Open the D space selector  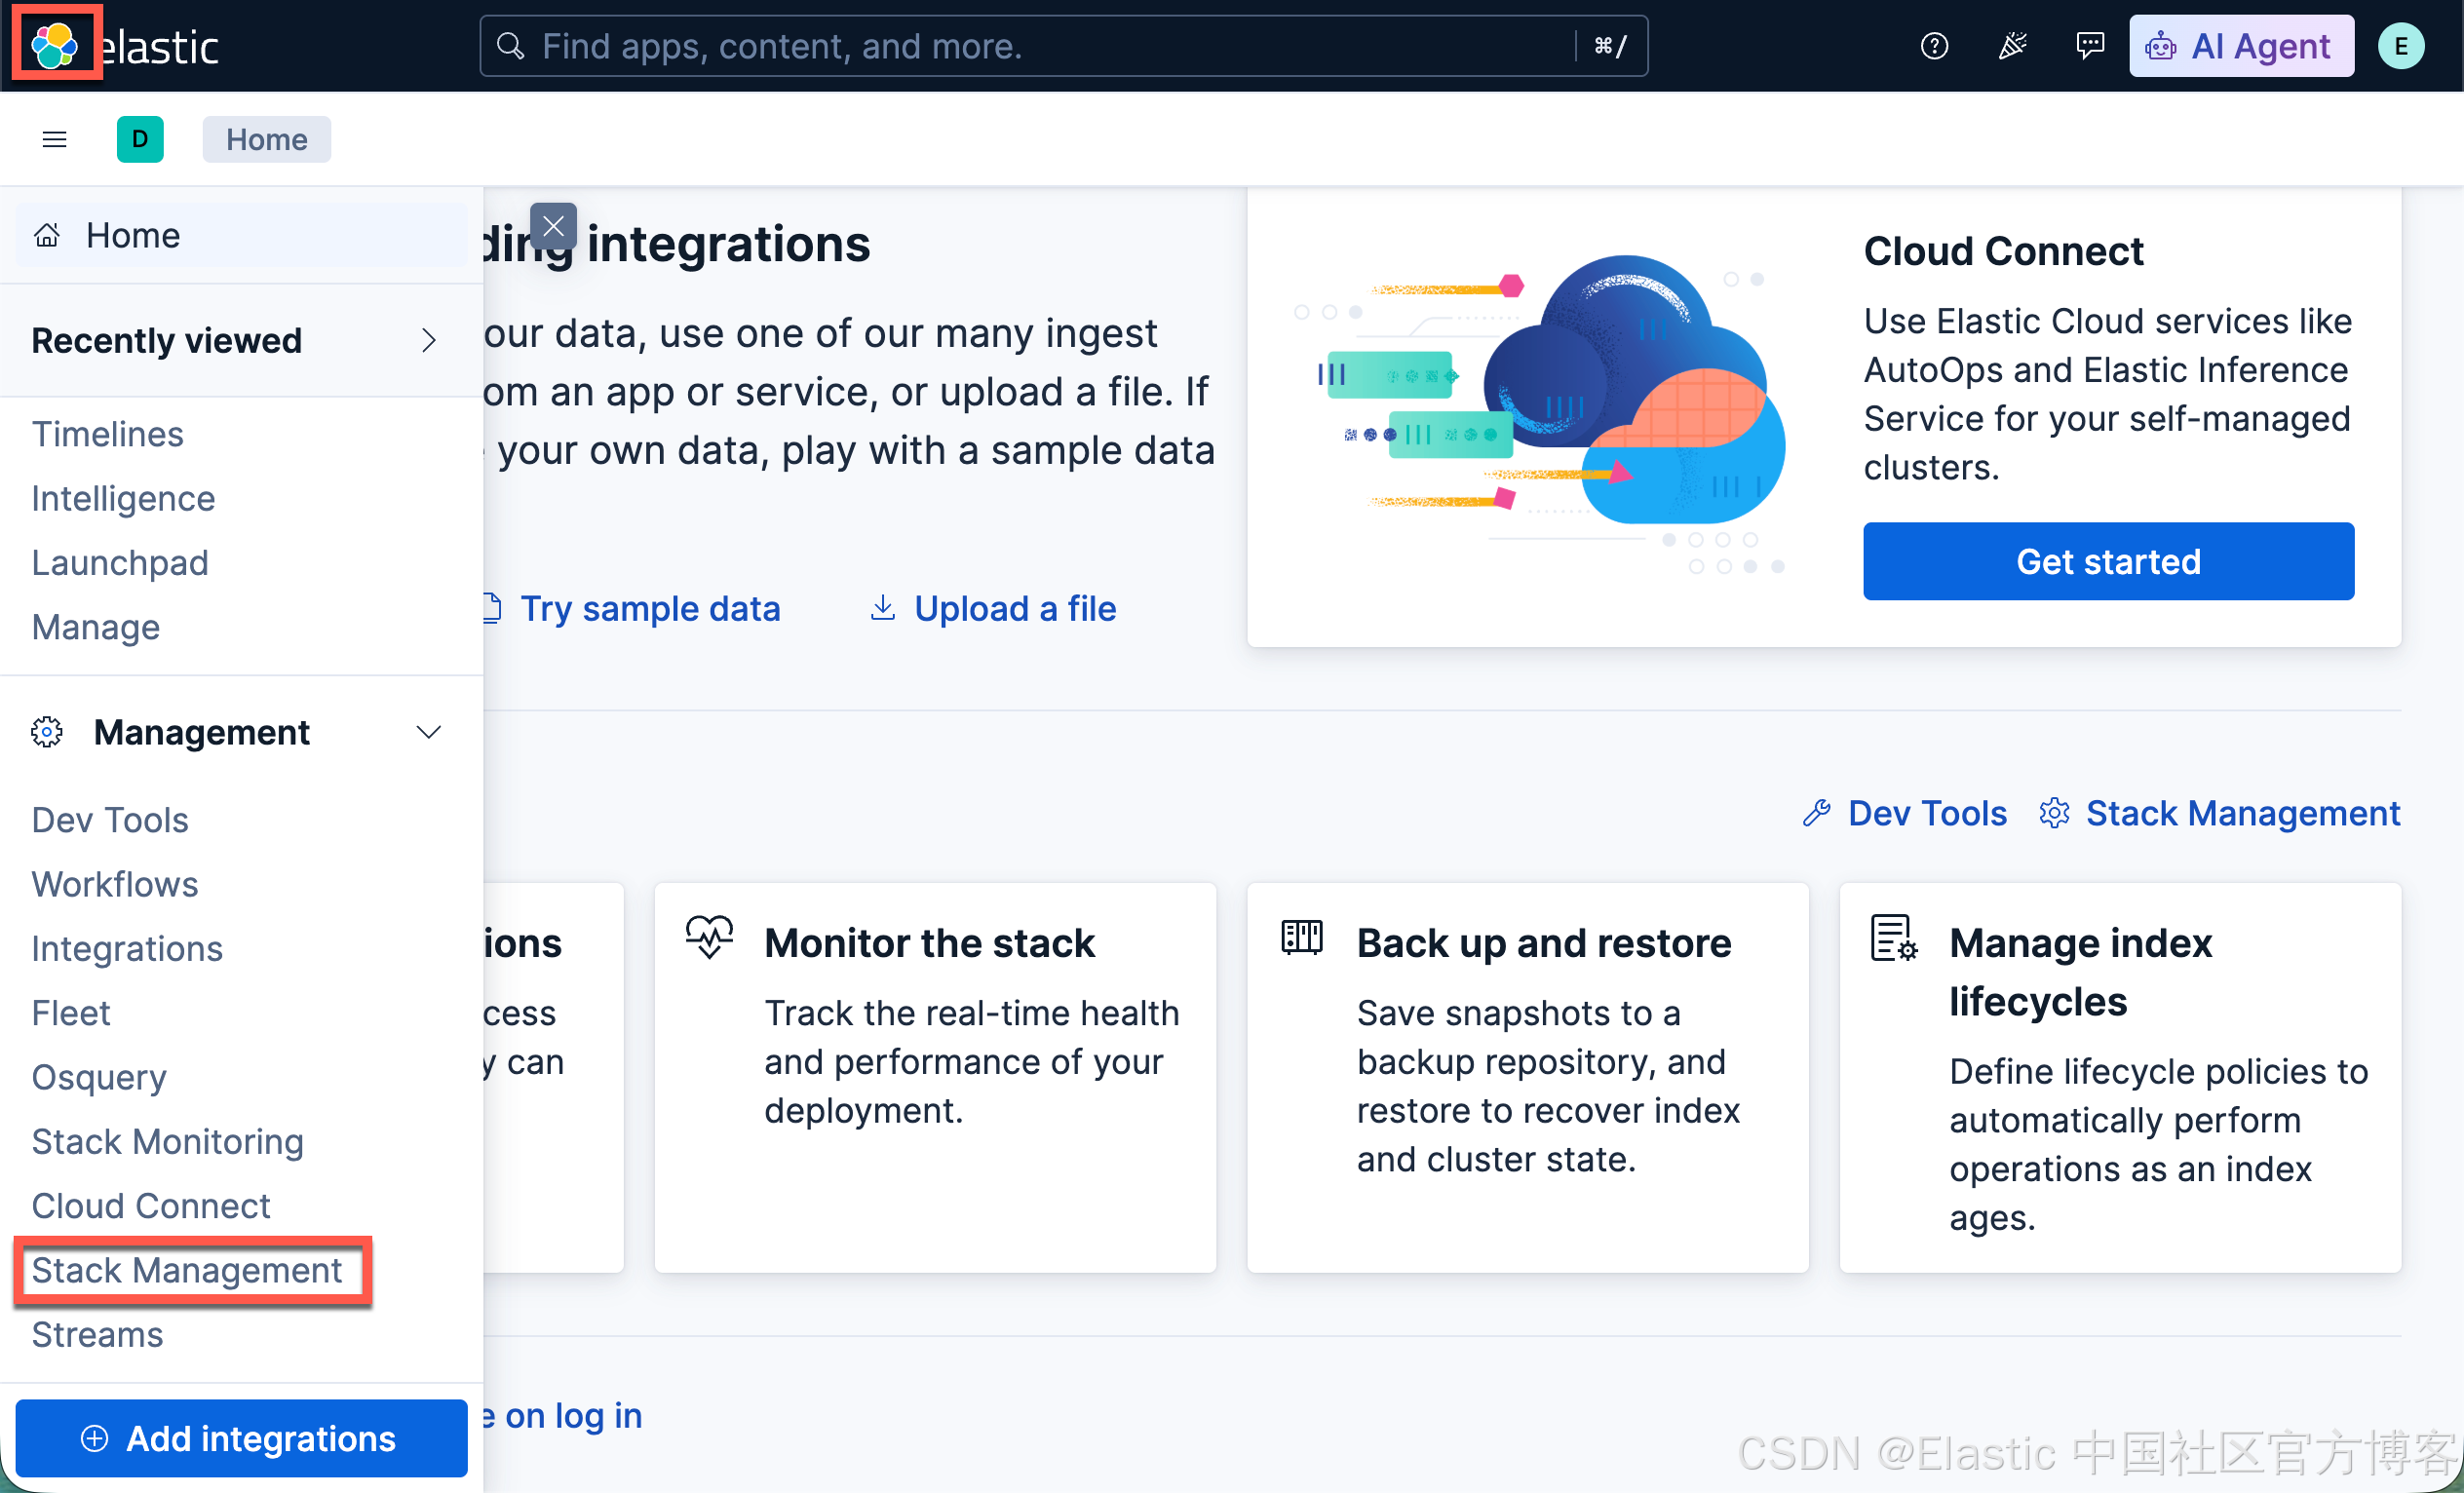click(x=140, y=139)
